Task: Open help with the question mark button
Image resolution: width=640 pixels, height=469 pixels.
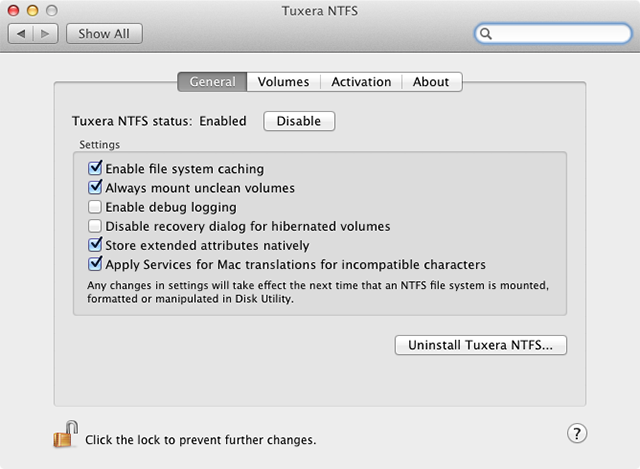Action: pos(577,433)
